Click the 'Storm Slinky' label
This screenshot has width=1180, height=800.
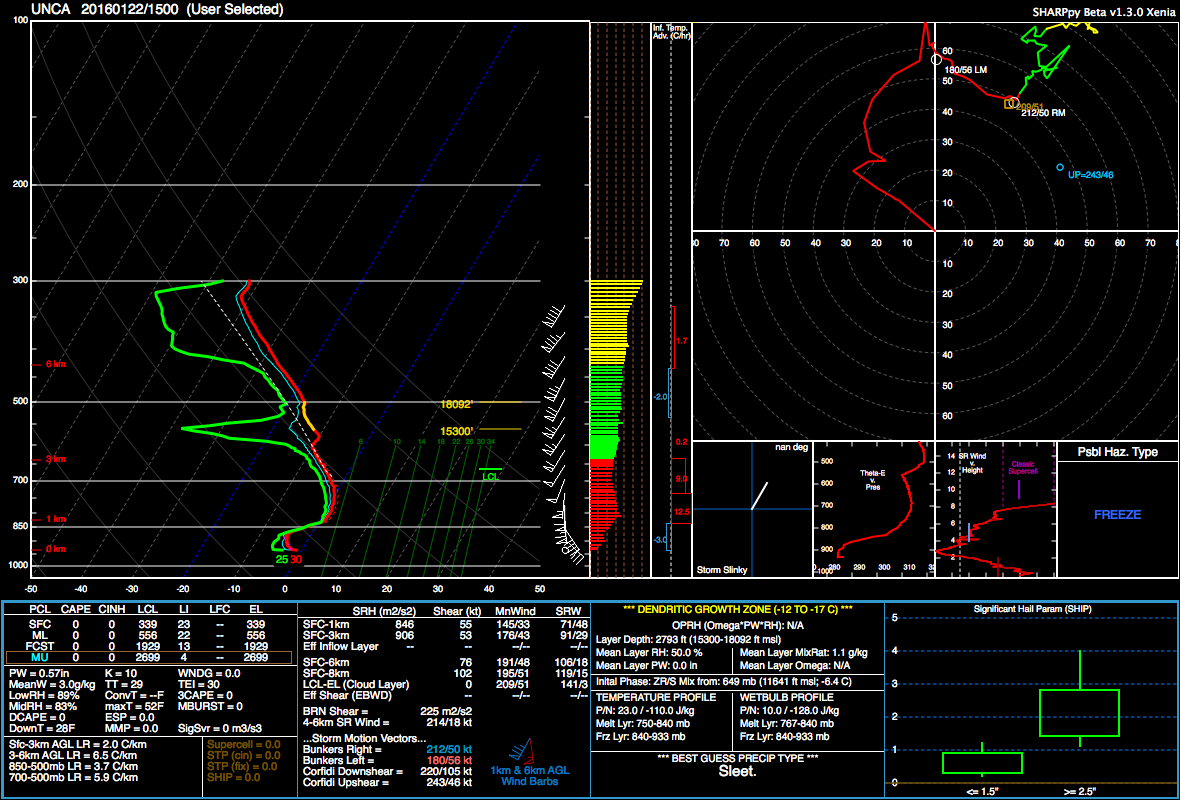[x=722, y=570]
